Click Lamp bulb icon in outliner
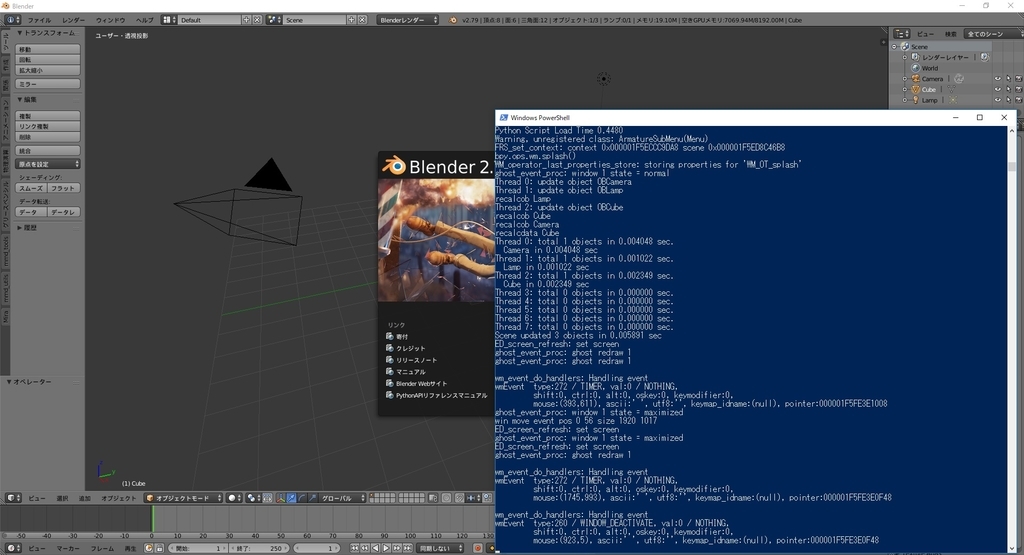 point(916,100)
